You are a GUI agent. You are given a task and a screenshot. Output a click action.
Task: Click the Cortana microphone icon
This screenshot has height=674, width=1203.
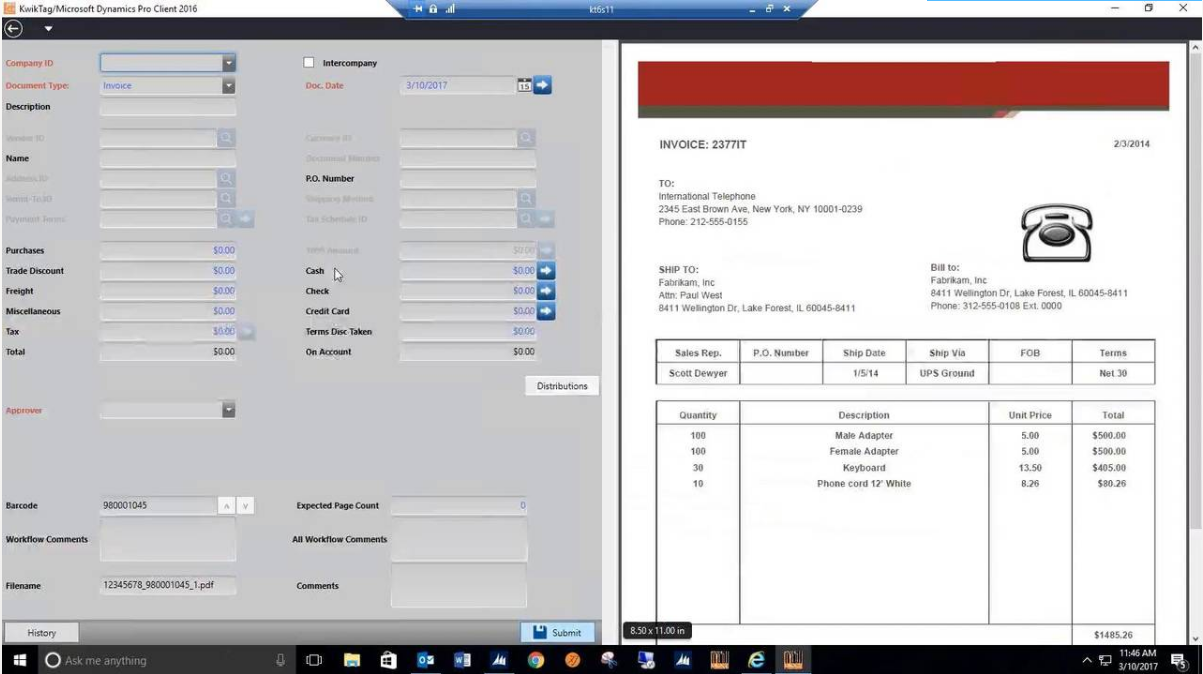point(283,660)
